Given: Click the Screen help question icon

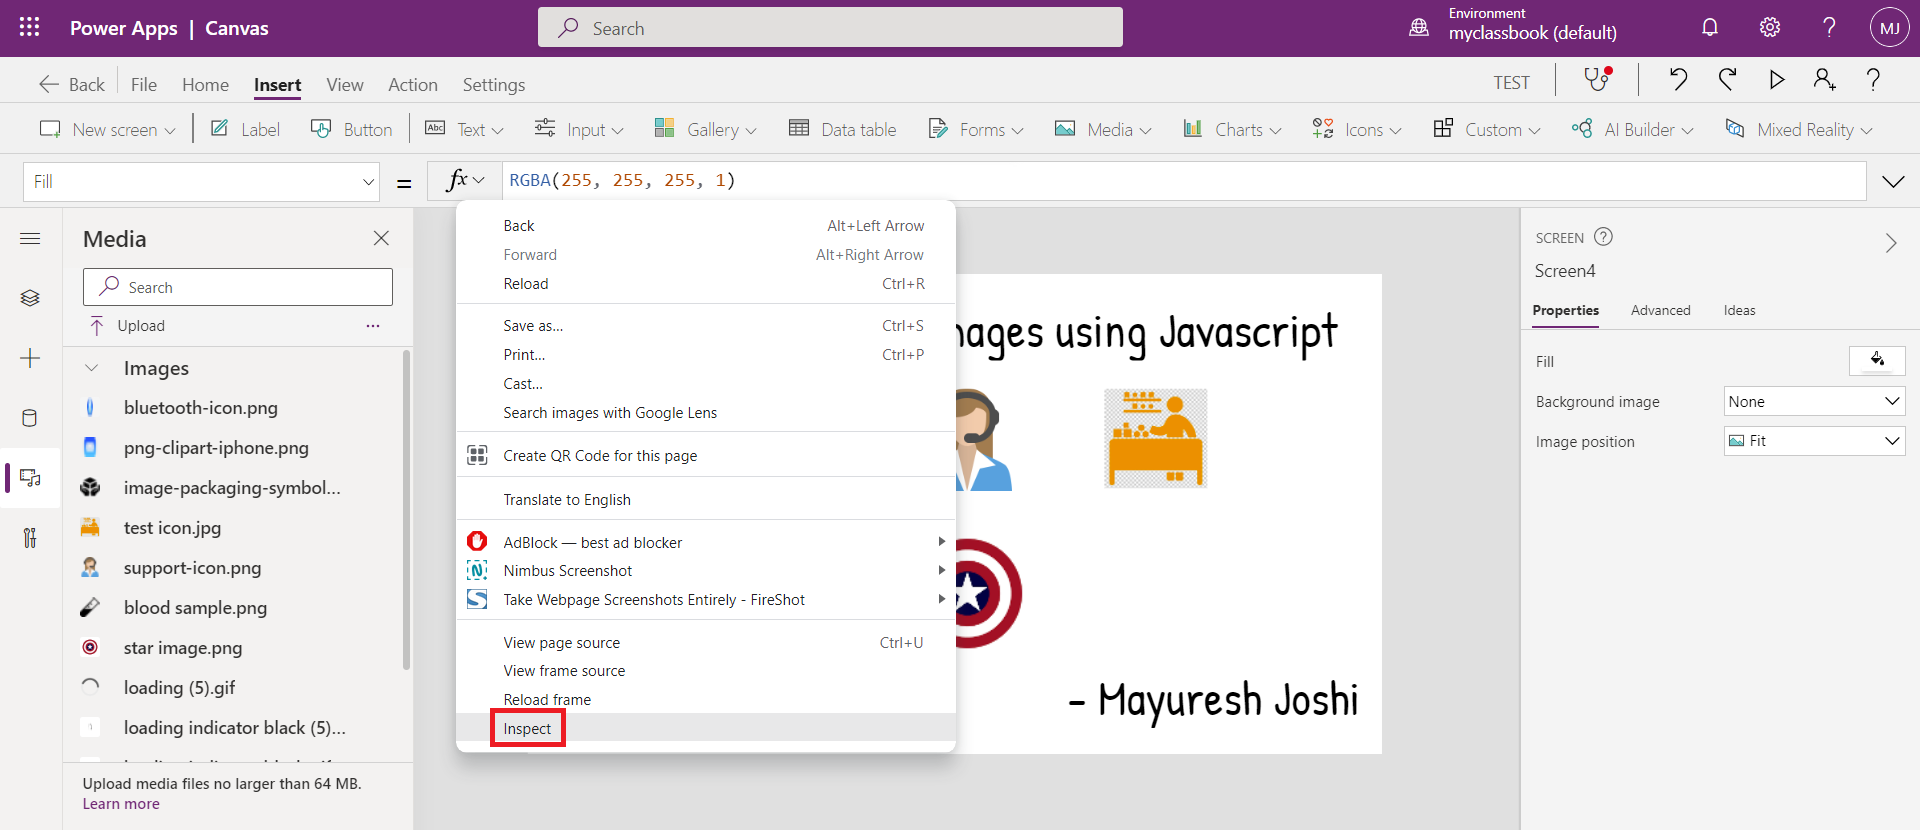Looking at the screenshot, I should [1603, 237].
